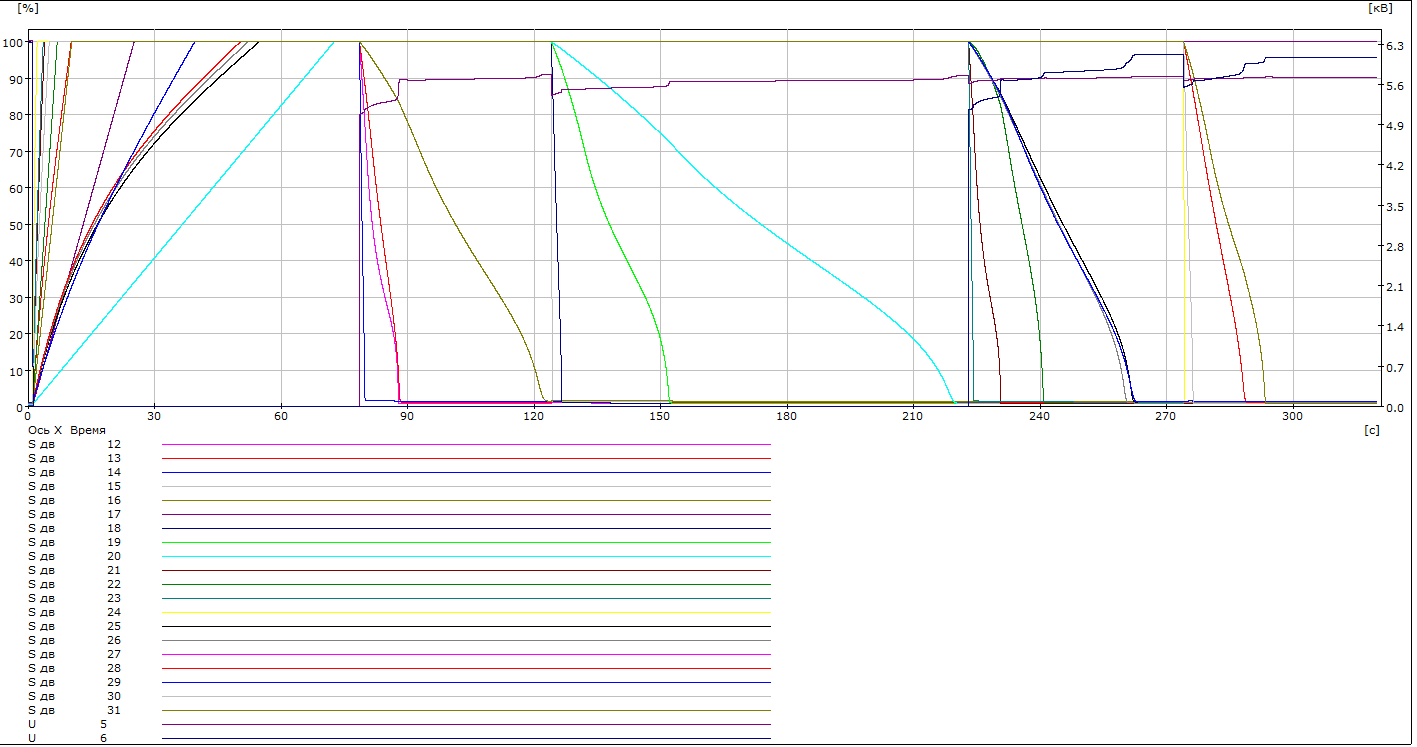
Task: Click the 50 mark on the percent axis
Action: point(14,225)
